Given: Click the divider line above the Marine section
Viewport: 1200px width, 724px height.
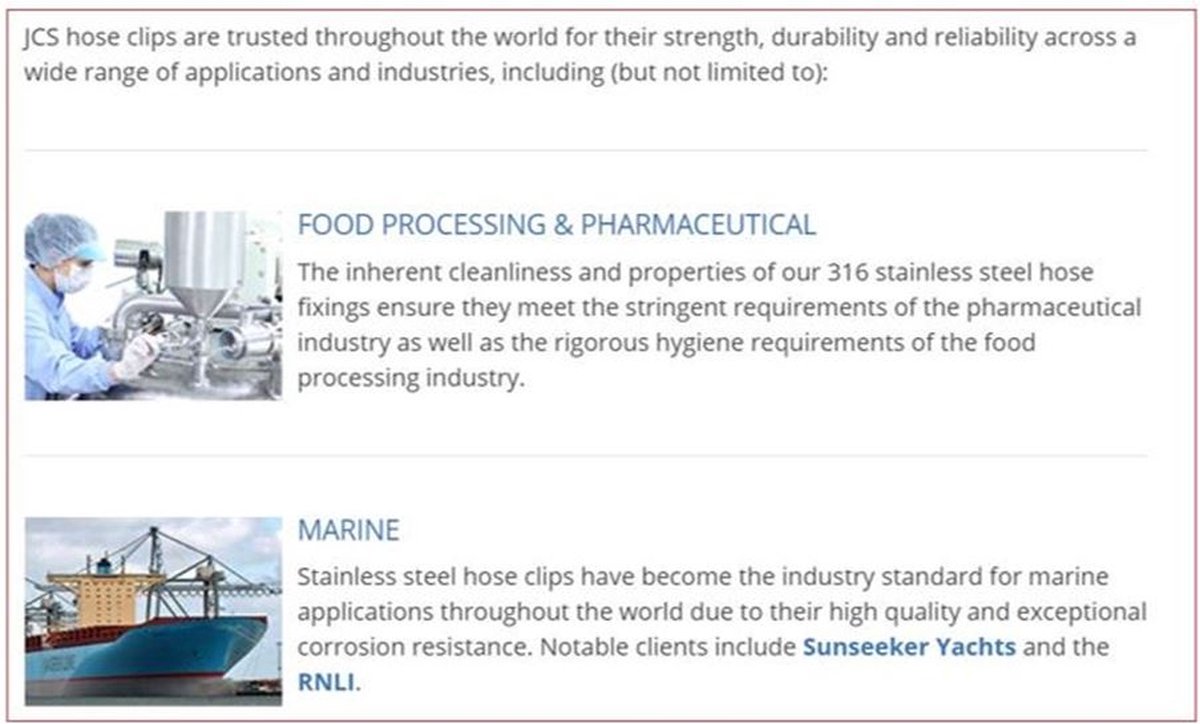Looking at the screenshot, I should pos(586,457).
